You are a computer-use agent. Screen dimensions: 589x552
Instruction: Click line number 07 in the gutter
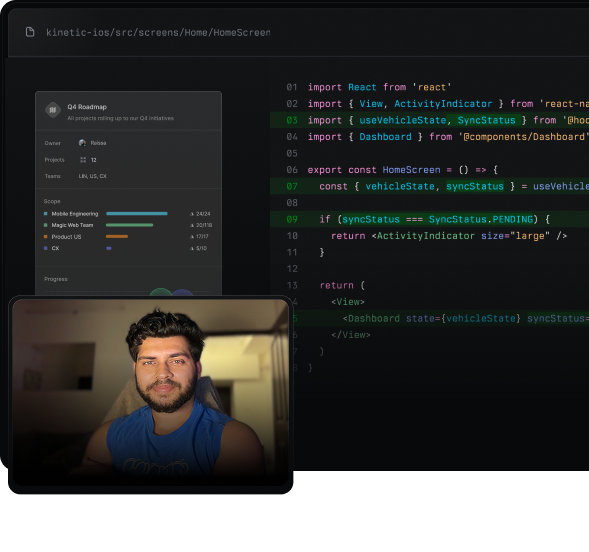pos(292,186)
